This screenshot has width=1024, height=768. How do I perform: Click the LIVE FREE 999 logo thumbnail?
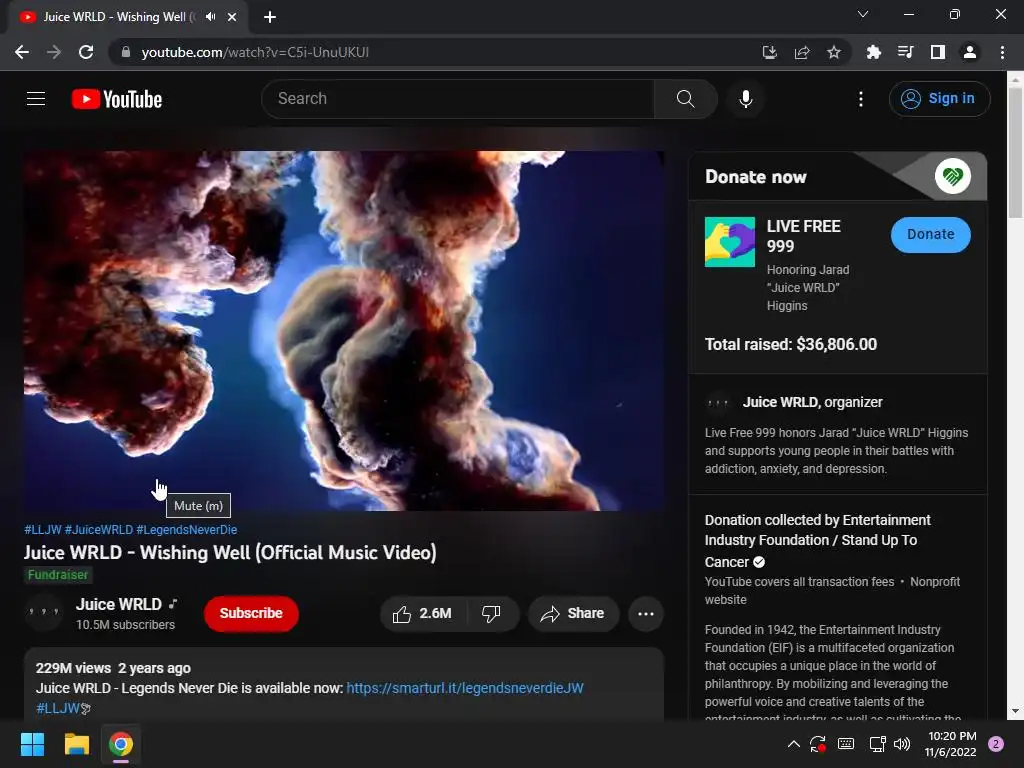point(729,242)
